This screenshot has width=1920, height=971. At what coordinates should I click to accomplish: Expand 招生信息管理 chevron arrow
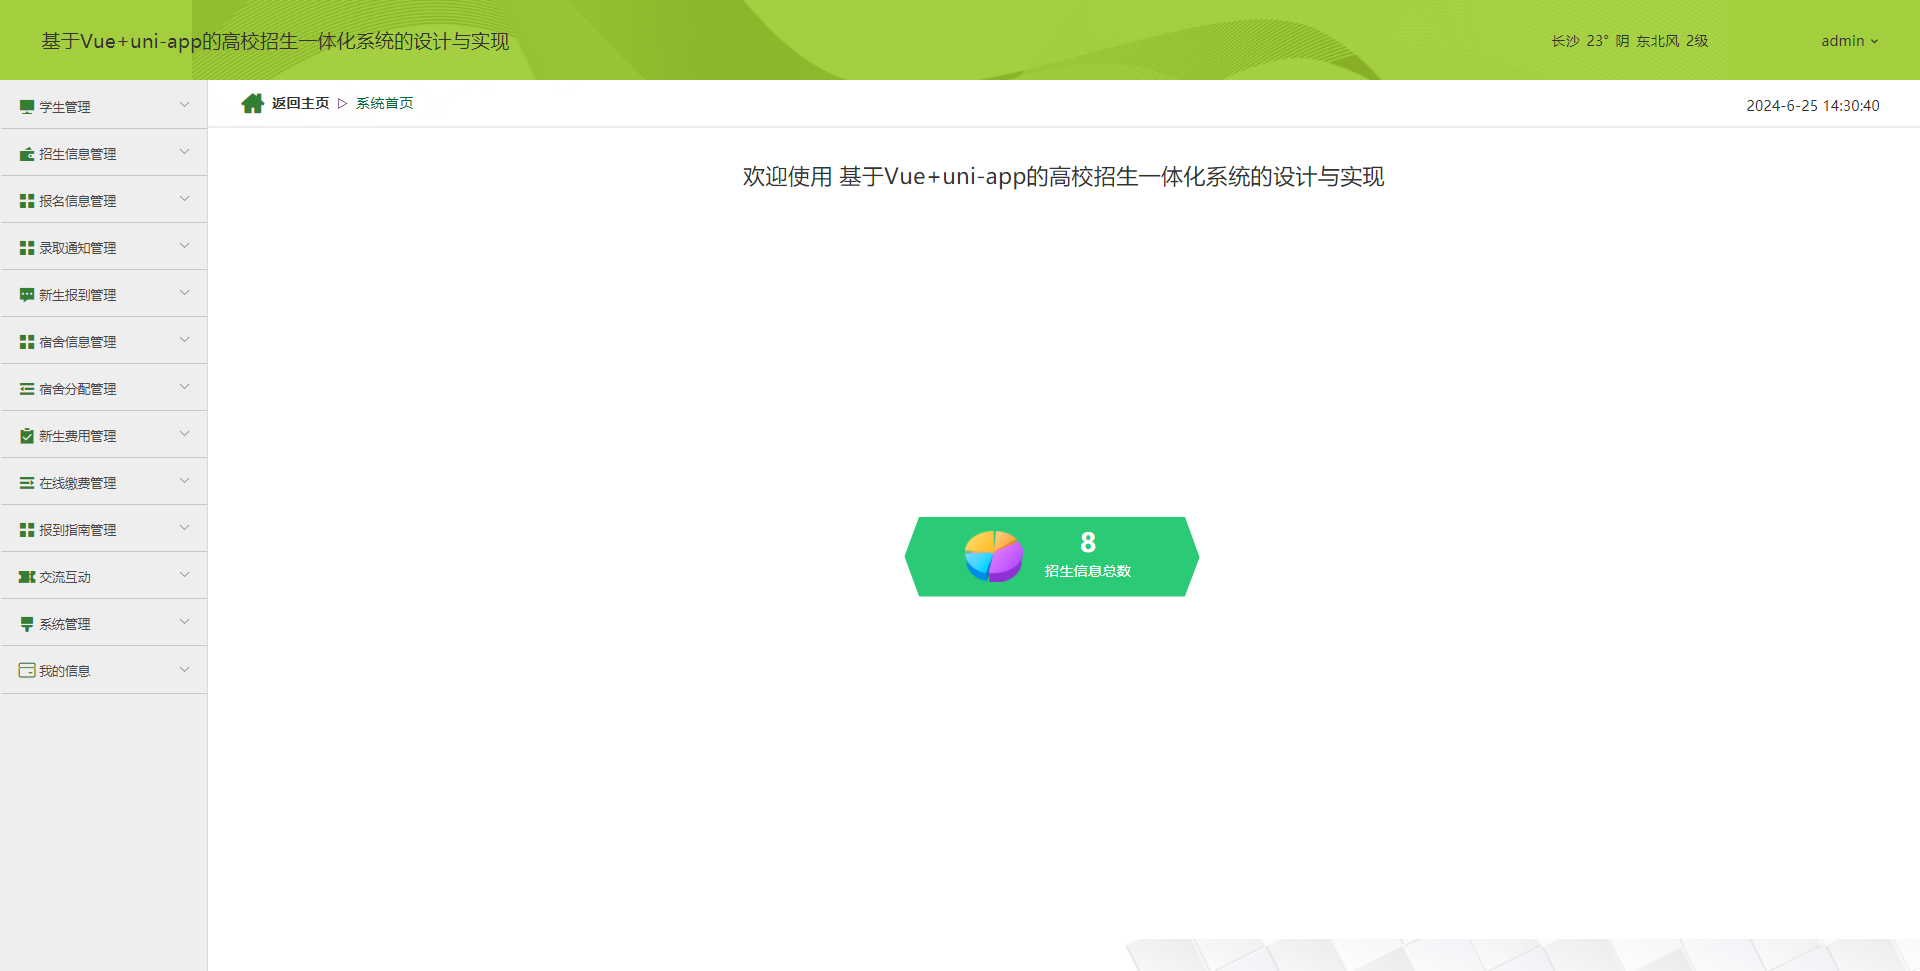[184, 152]
